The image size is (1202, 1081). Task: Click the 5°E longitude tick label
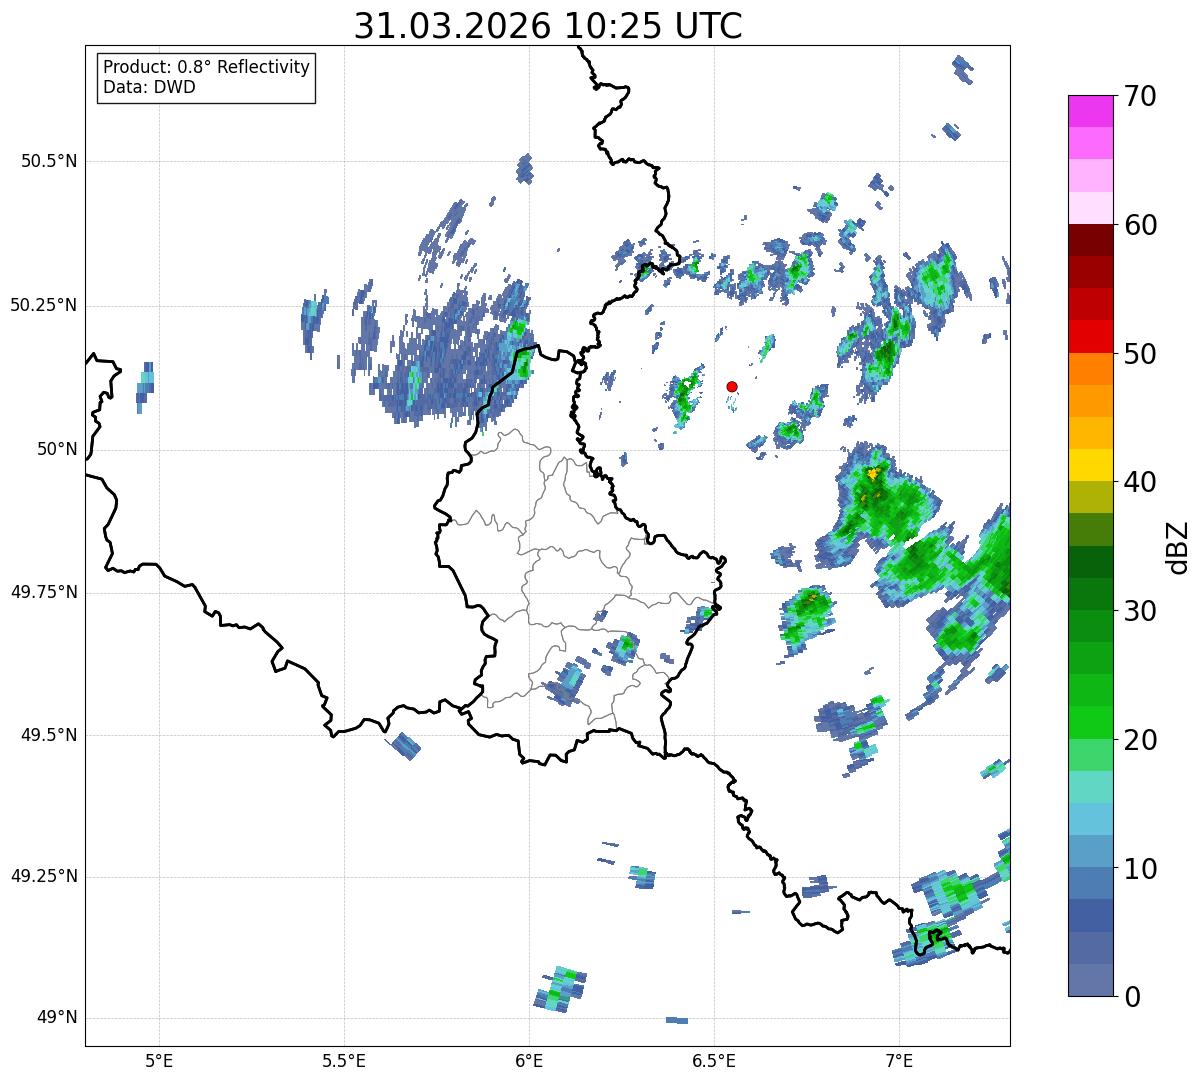pos(159,1059)
